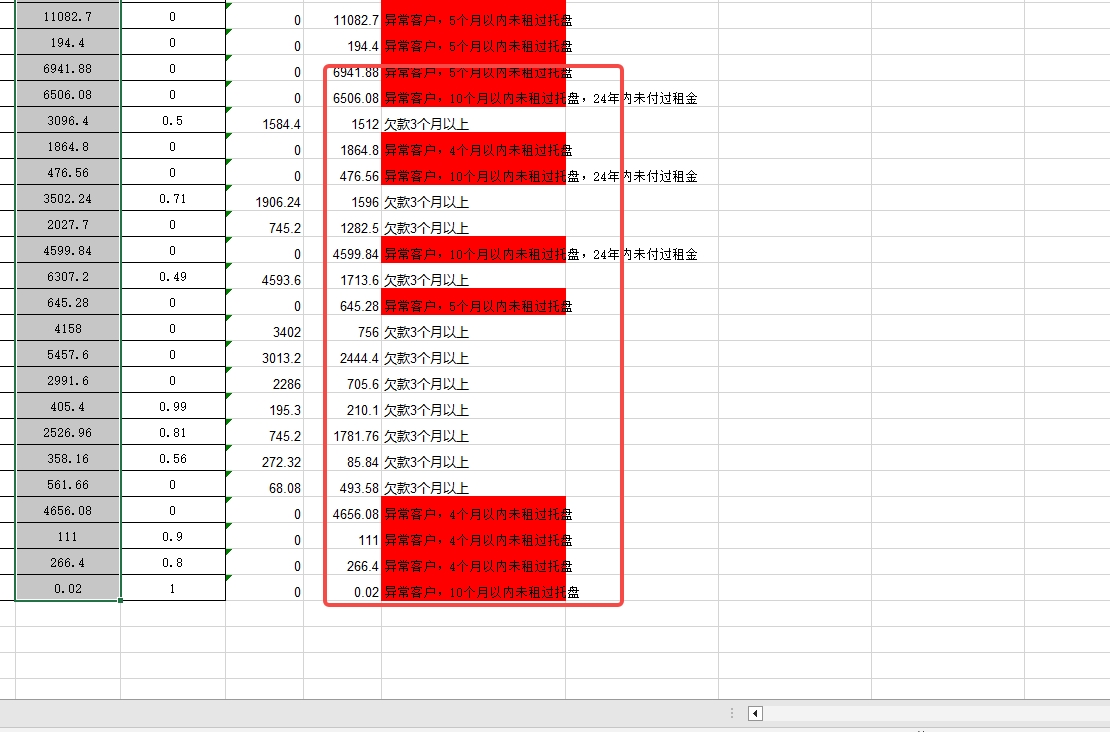Click red 异常客户 remark in 1864.8 row
Image resolution: width=1110 pixels, height=732 pixels.
tap(474, 147)
